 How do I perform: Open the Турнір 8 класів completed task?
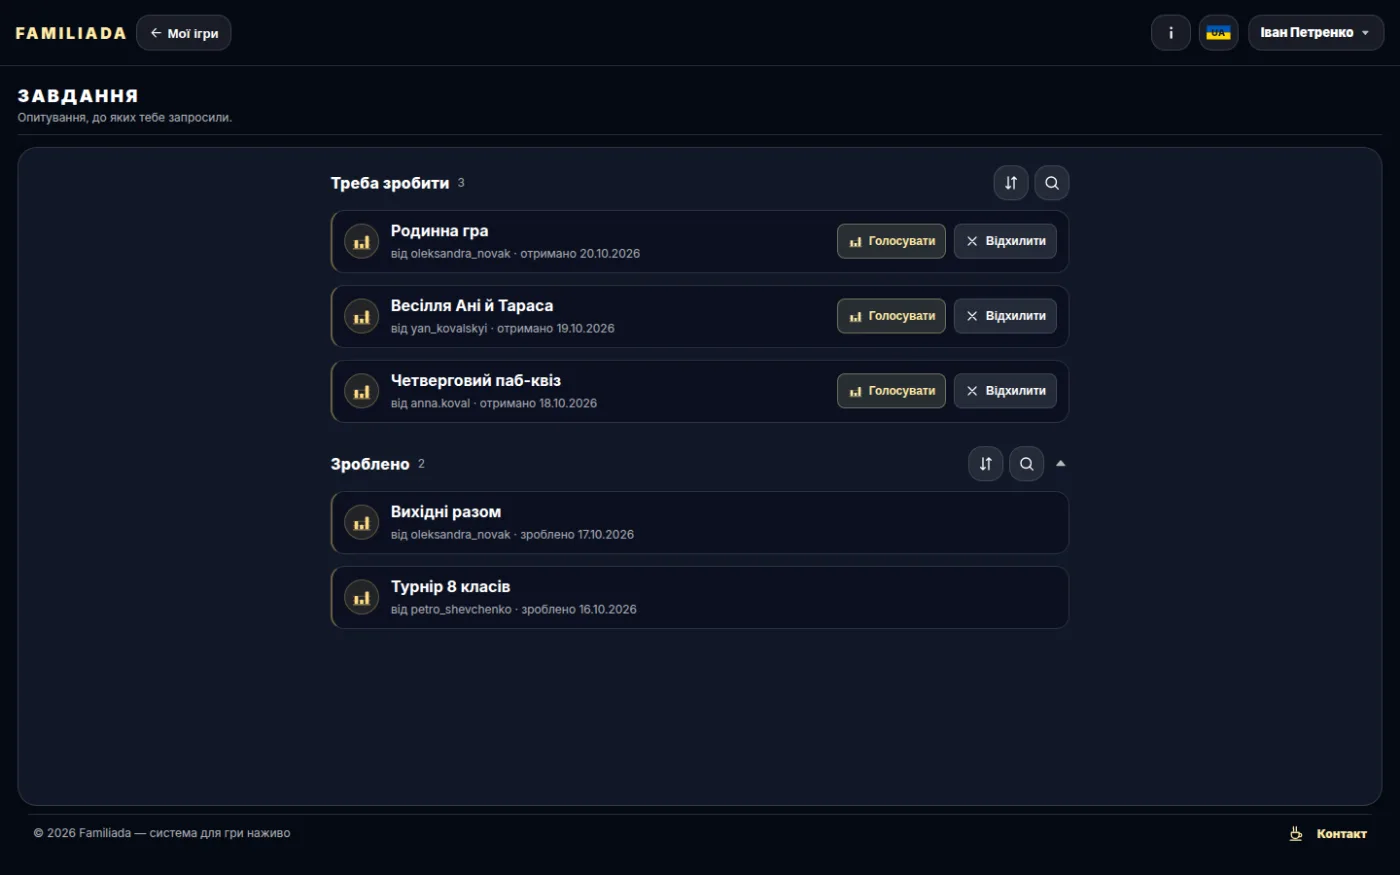pos(700,598)
